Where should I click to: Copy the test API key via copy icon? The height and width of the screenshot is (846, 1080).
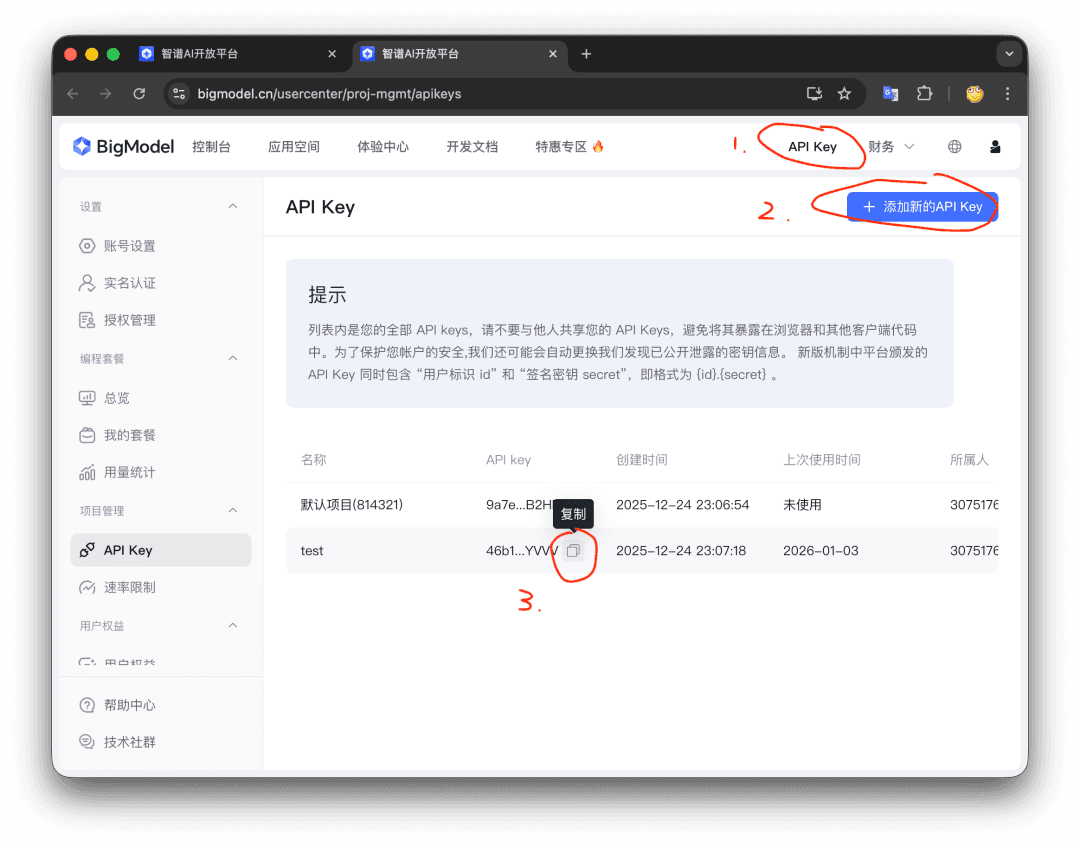click(573, 550)
